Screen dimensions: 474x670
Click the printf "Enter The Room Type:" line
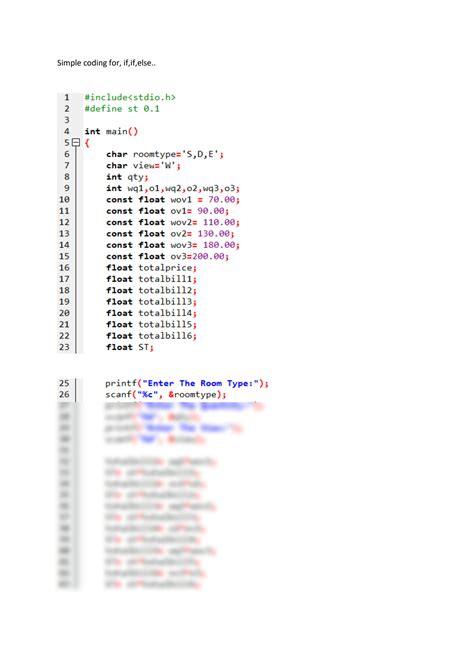coord(187,383)
